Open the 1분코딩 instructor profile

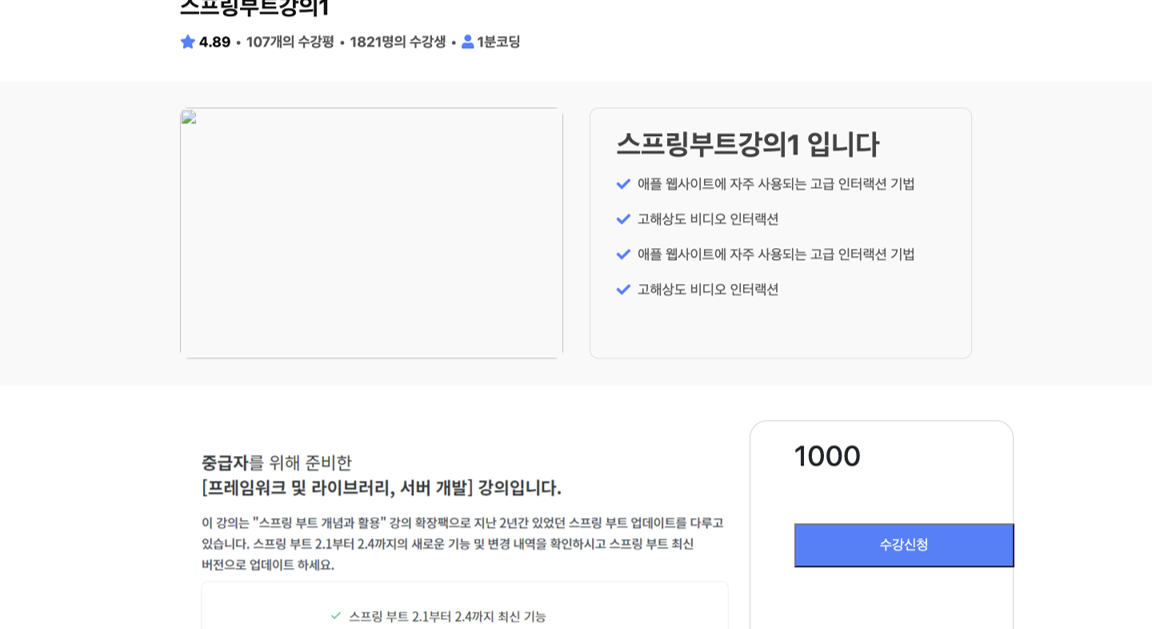pyautogui.click(x=498, y=42)
